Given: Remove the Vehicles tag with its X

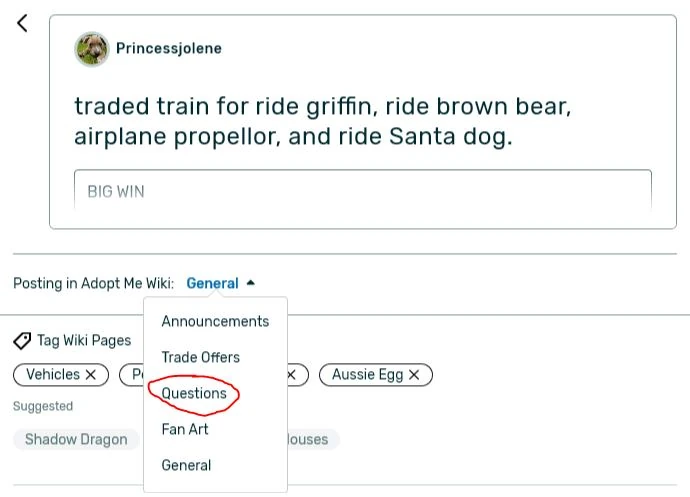Looking at the screenshot, I should 91,375.
